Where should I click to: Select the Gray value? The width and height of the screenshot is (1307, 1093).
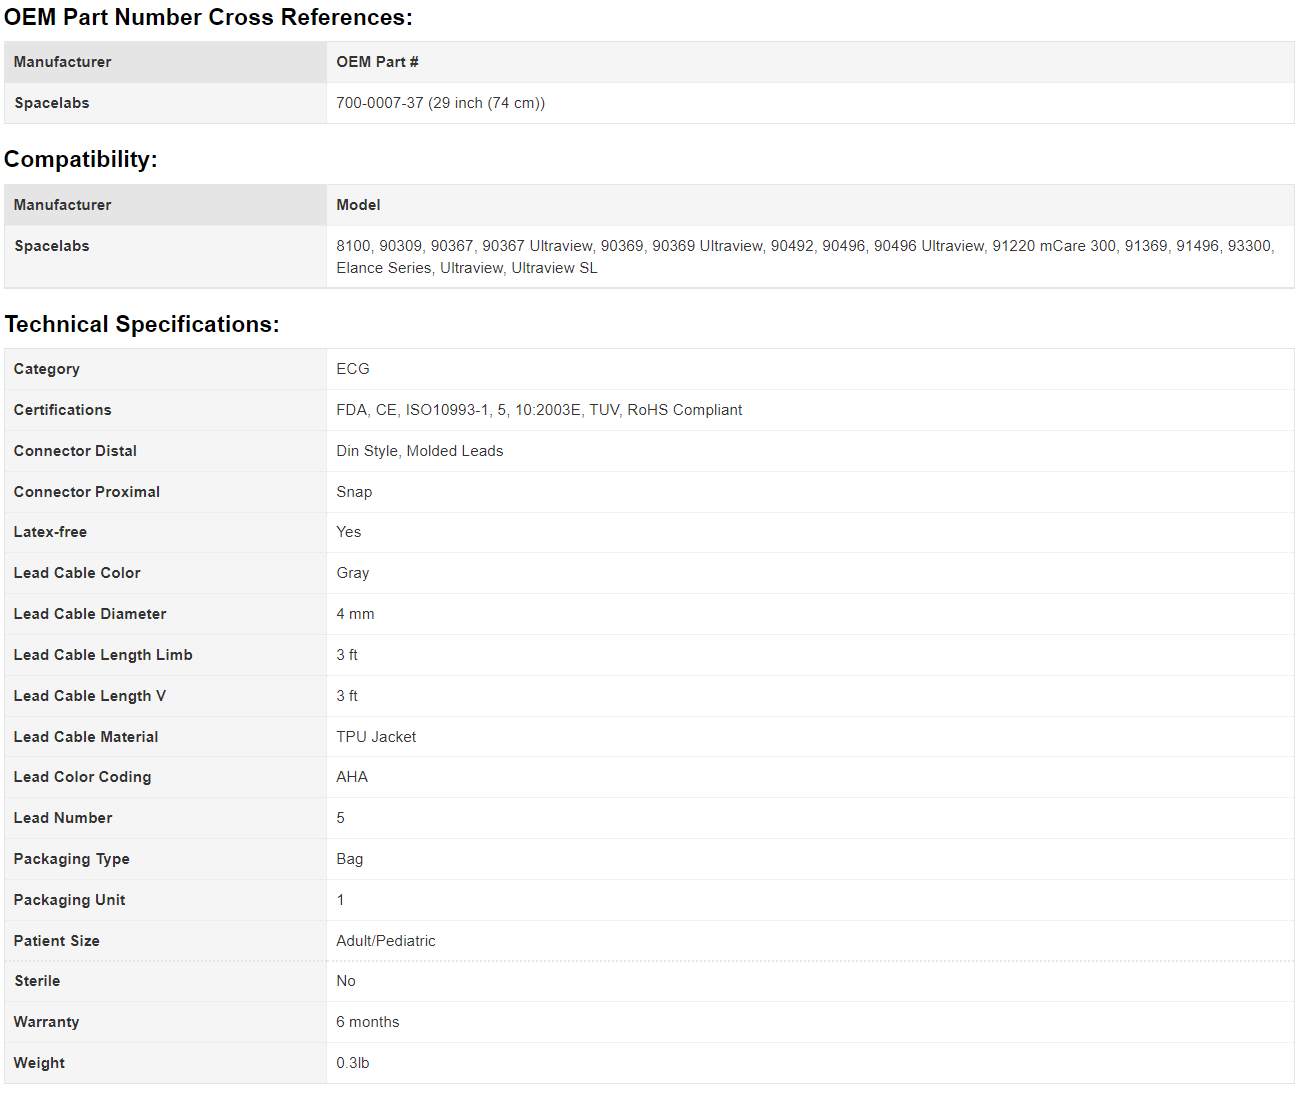point(353,573)
